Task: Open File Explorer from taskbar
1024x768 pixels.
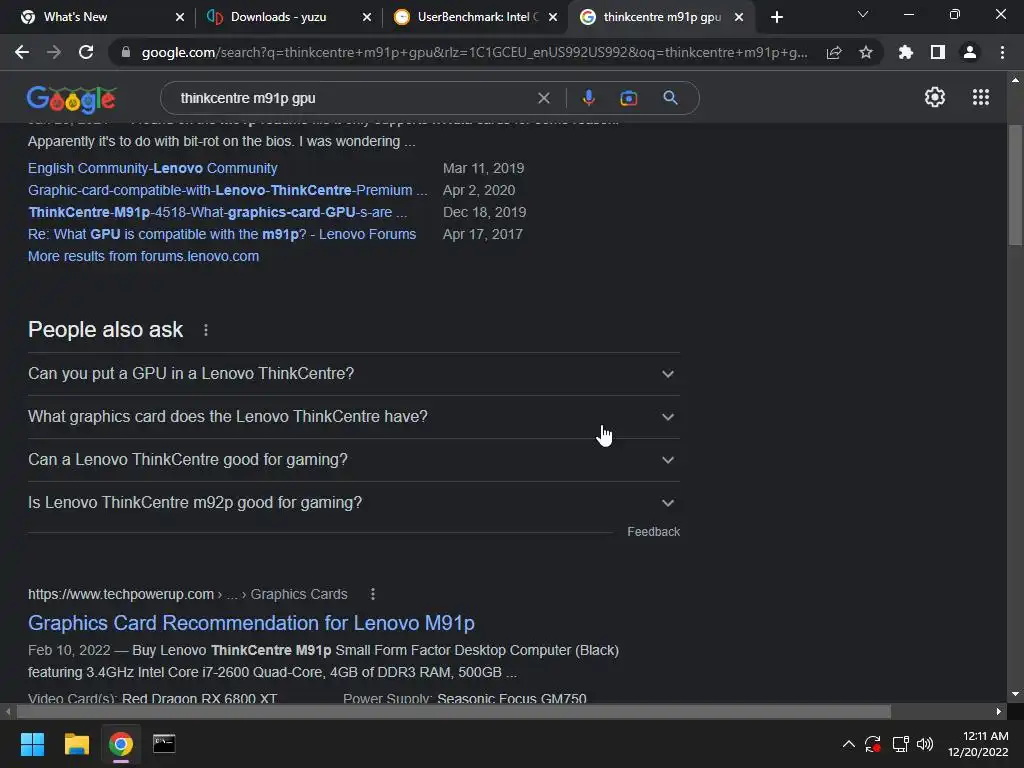Action: (76, 744)
